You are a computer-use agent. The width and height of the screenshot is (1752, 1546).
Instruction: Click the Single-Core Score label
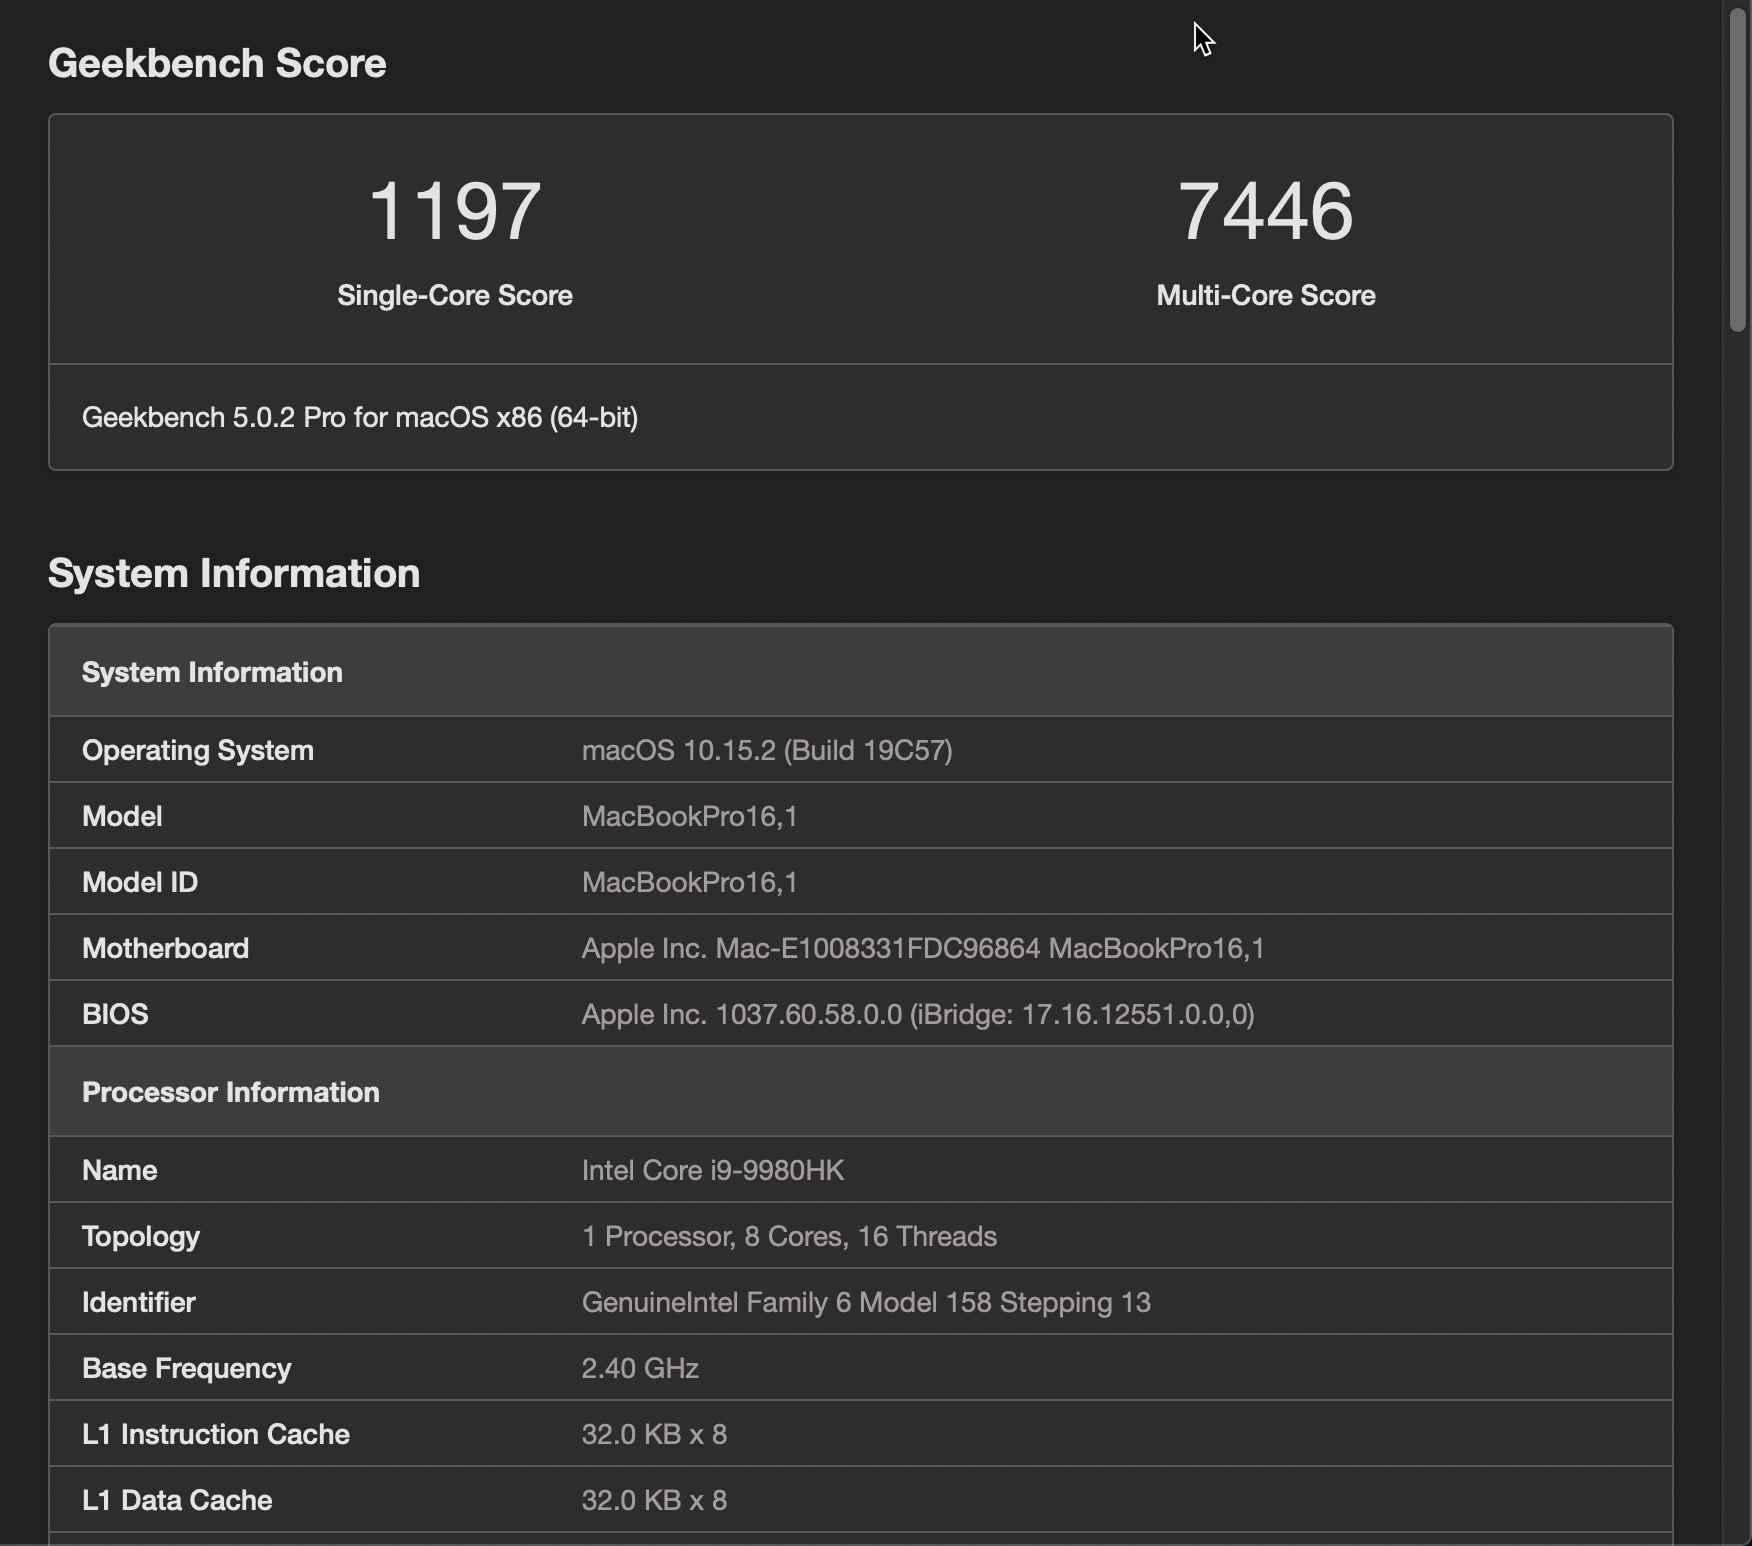455,296
